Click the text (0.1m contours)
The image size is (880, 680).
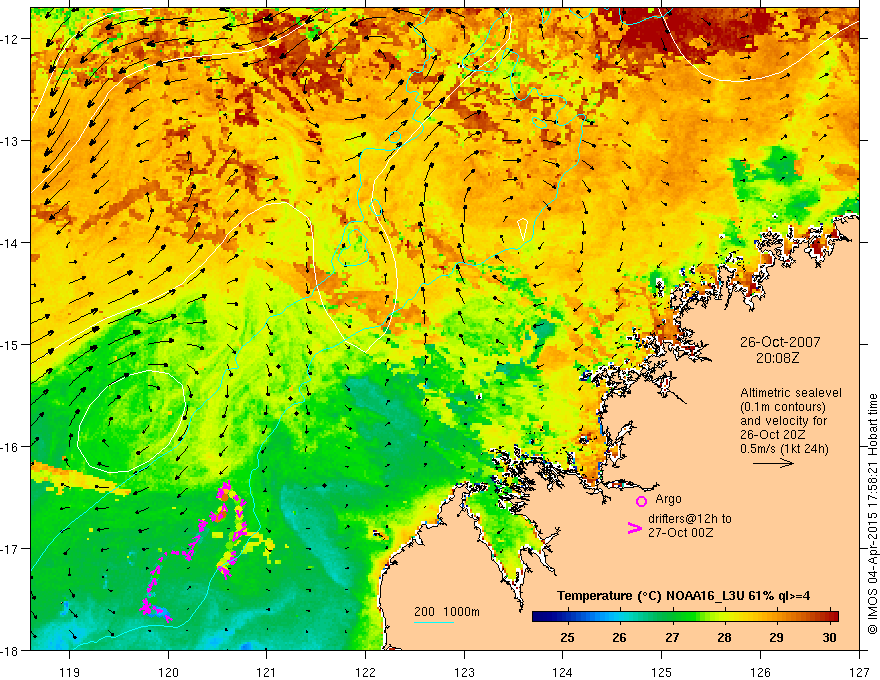[x=783, y=407]
